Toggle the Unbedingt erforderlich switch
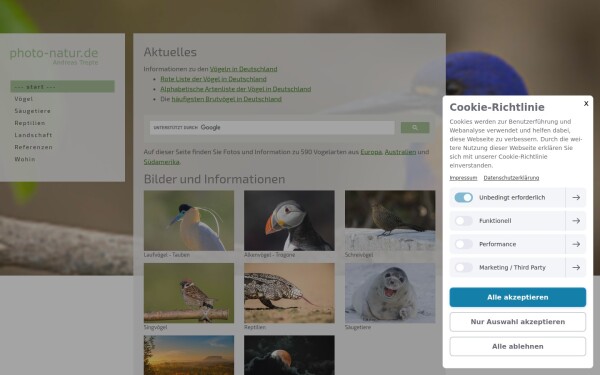 pos(463,197)
